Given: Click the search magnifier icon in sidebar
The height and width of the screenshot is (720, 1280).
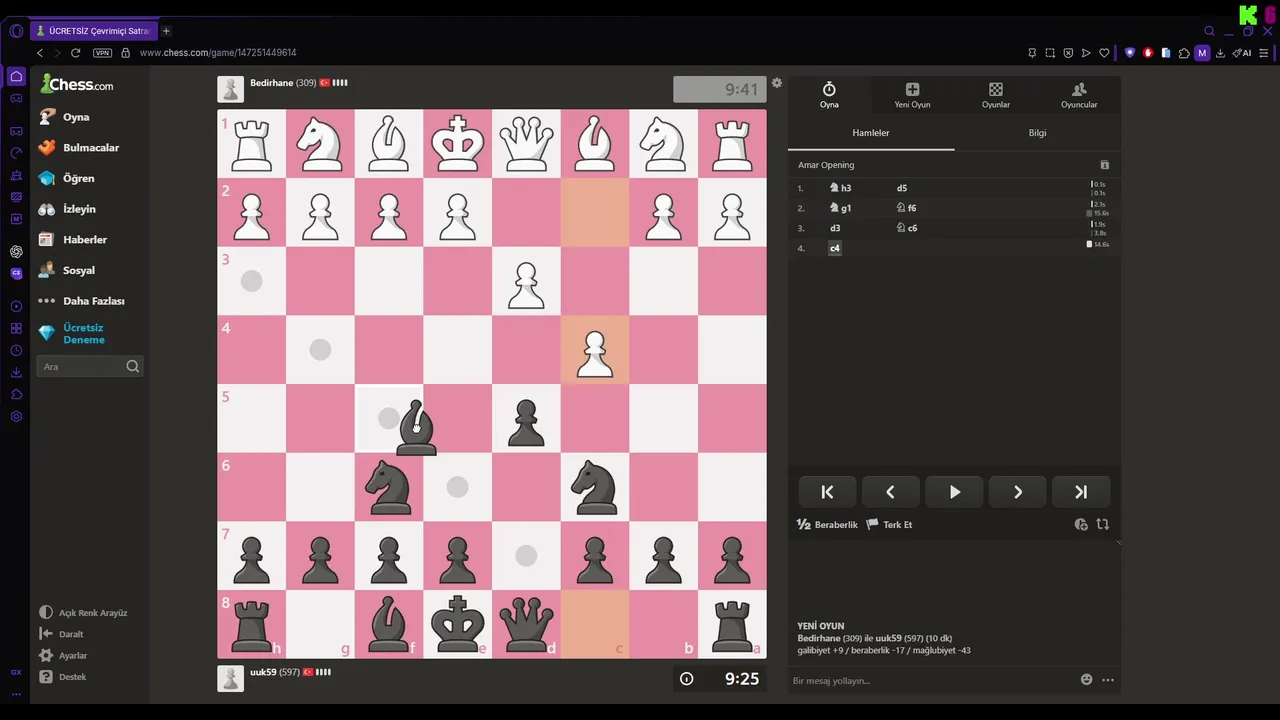Looking at the screenshot, I should coord(133,367).
